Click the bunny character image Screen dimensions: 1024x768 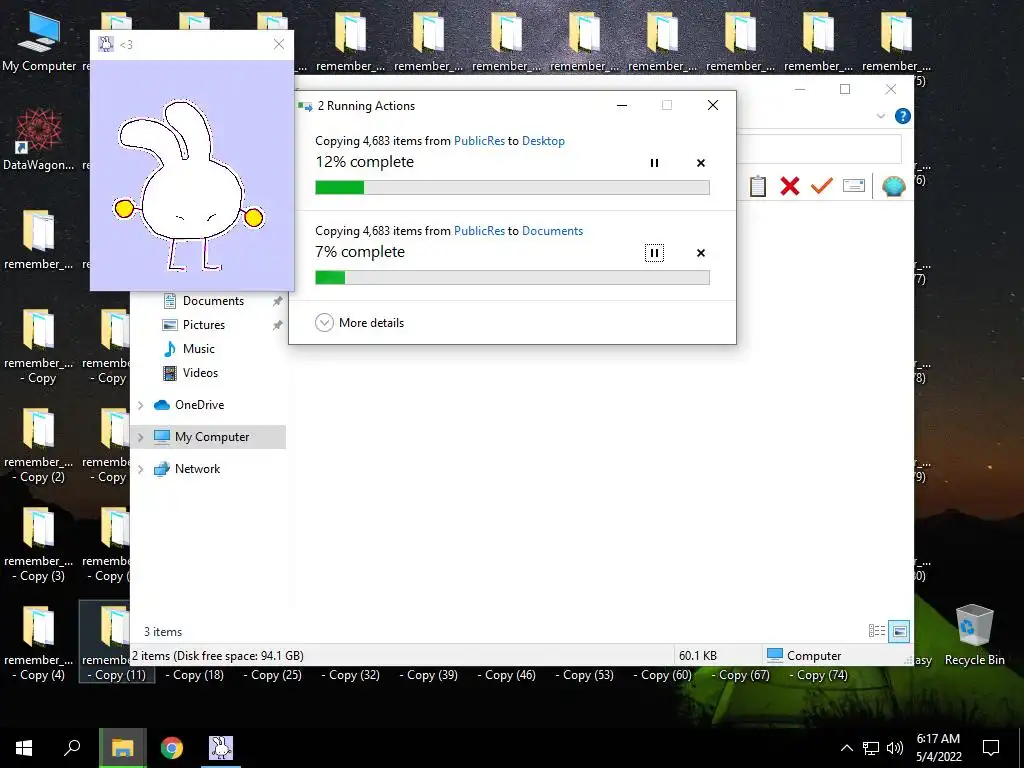[189, 185]
